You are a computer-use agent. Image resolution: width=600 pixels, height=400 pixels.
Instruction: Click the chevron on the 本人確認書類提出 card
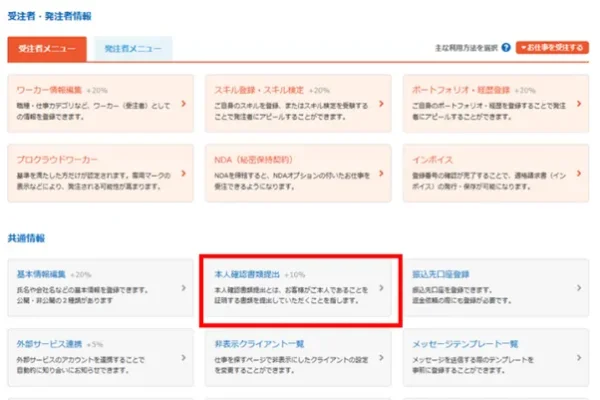(381, 288)
